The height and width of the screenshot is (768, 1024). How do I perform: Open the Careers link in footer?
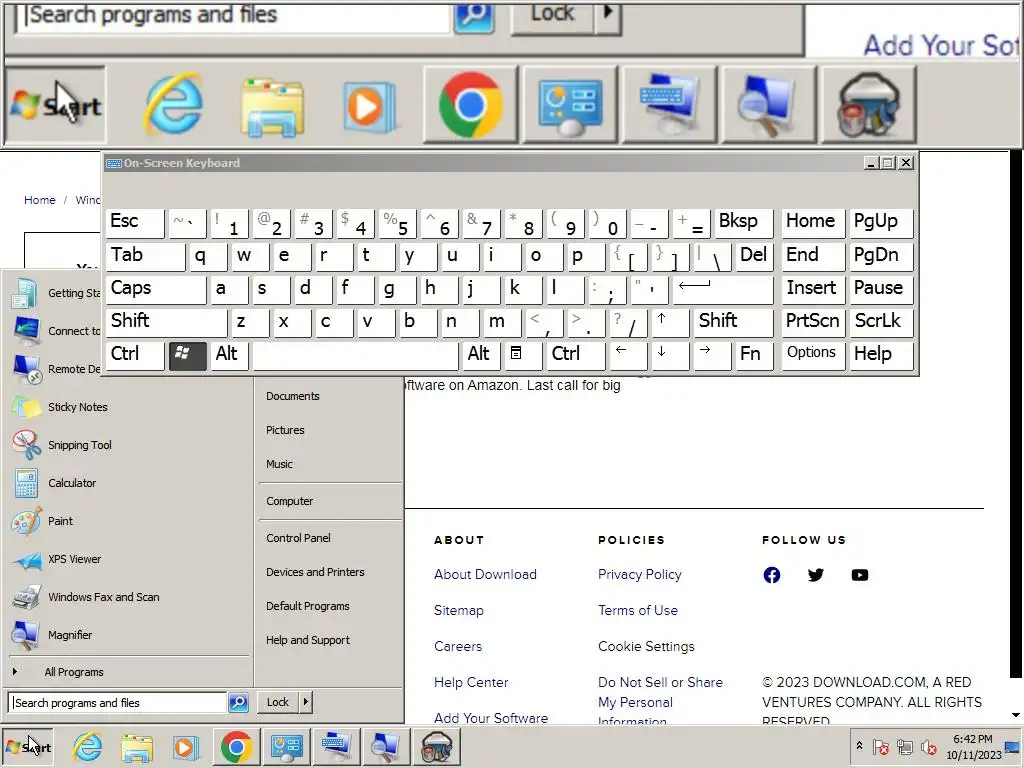pyautogui.click(x=458, y=647)
